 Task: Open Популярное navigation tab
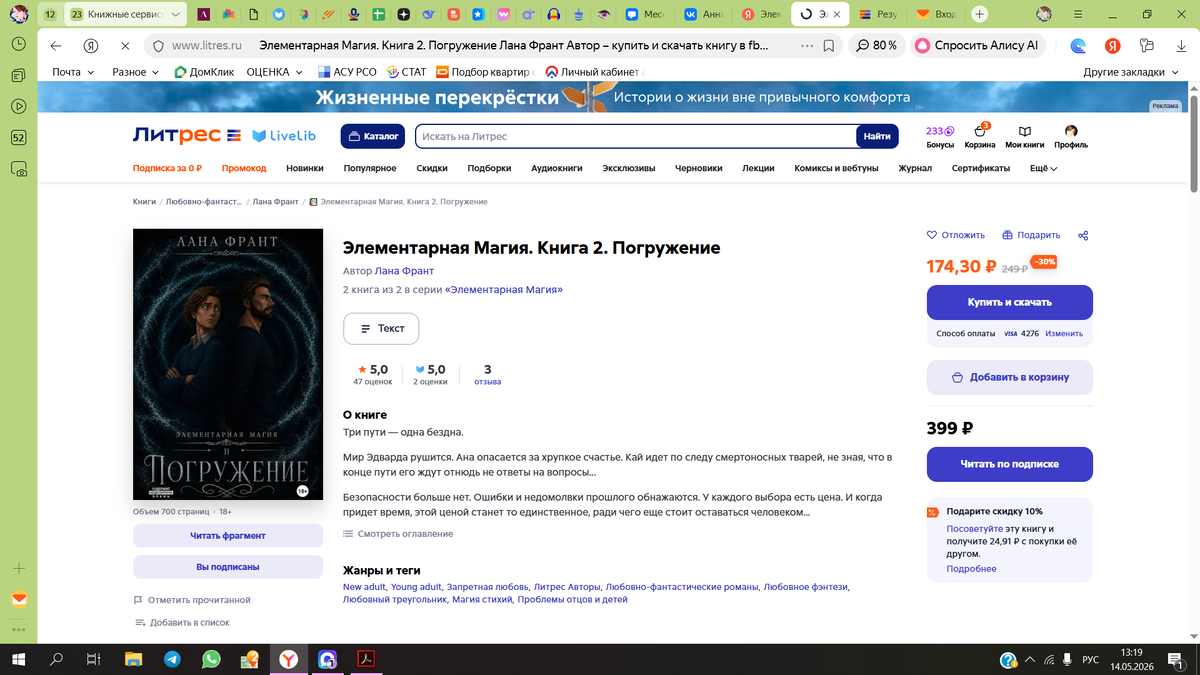pyautogui.click(x=370, y=169)
